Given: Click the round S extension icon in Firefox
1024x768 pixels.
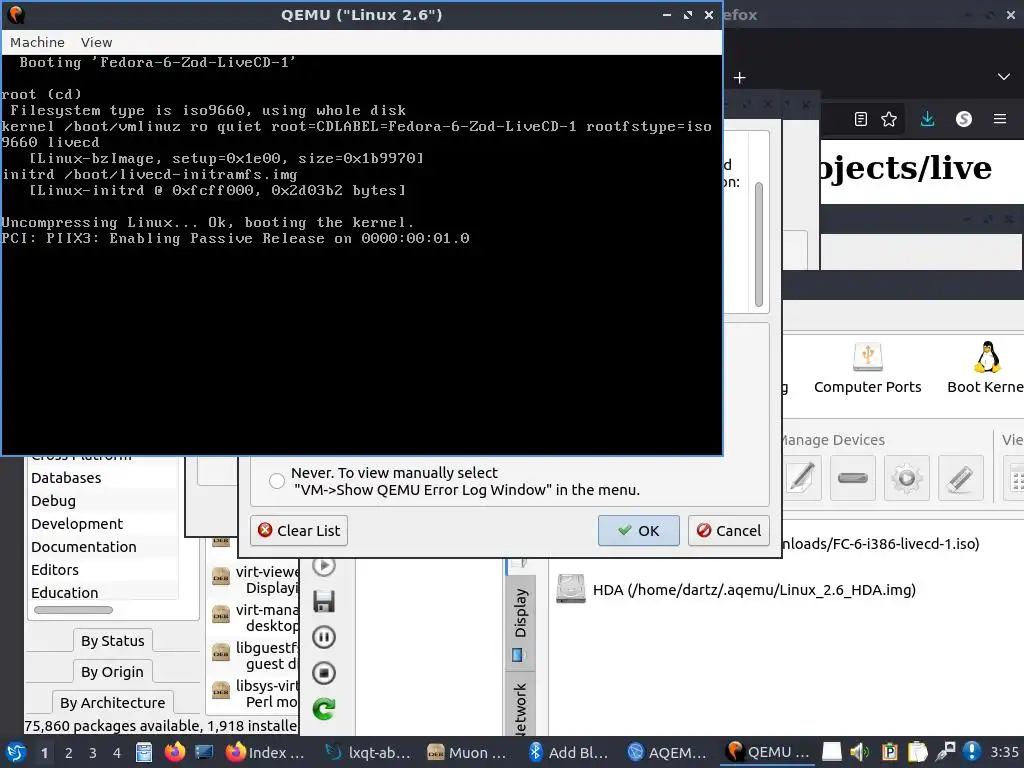Looking at the screenshot, I should pos(964,119).
